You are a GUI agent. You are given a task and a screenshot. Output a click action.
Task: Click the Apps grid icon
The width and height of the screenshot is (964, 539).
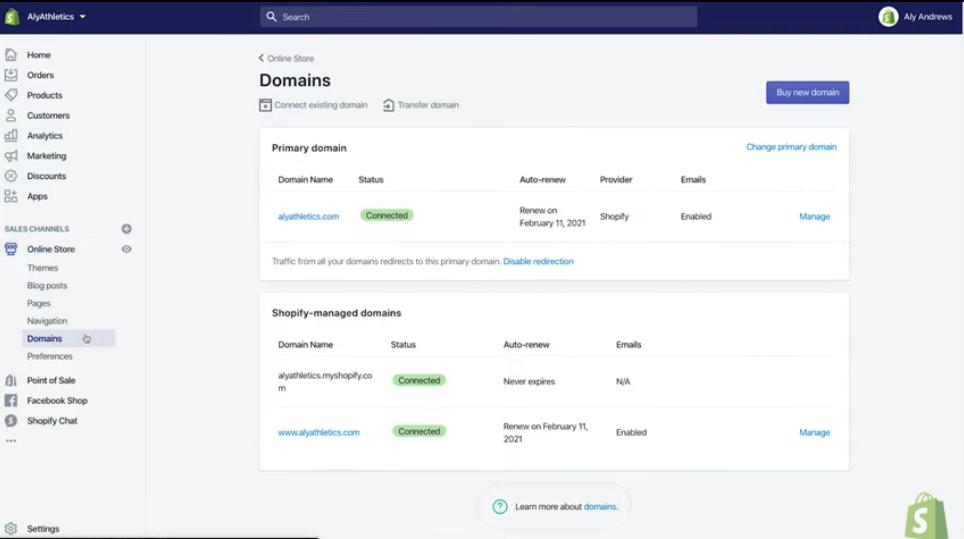10,196
